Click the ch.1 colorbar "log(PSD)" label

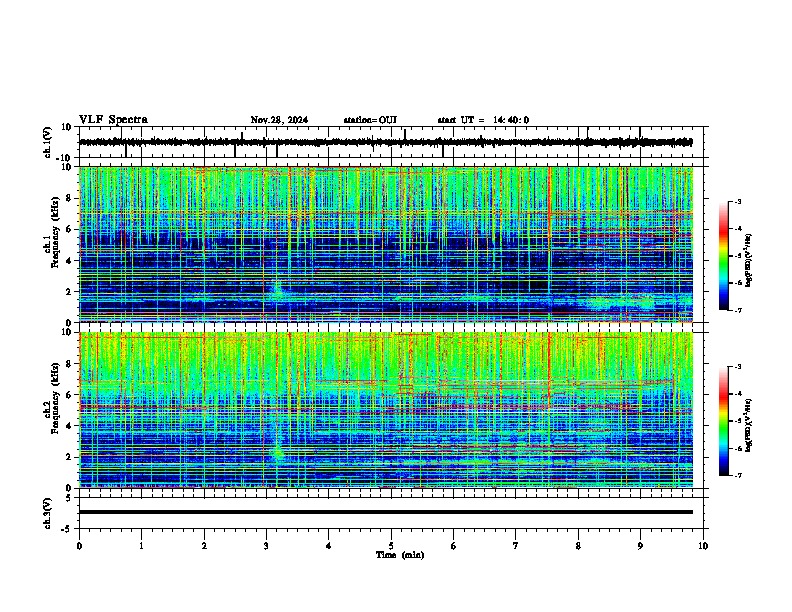(x=749, y=260)
